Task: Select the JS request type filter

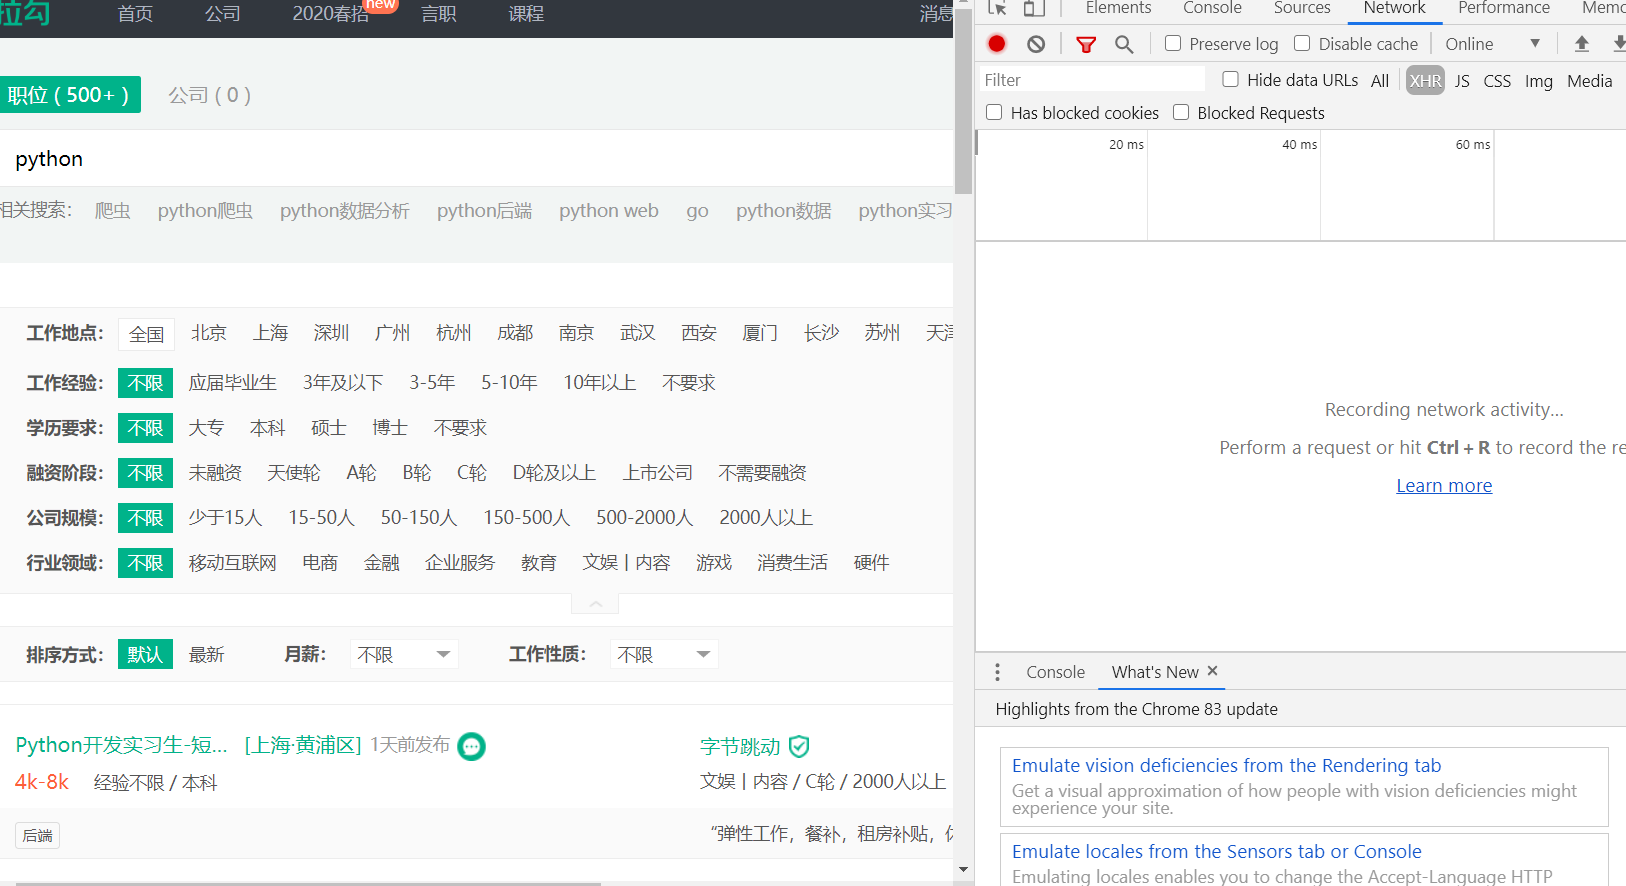Action: point(1462,81)
